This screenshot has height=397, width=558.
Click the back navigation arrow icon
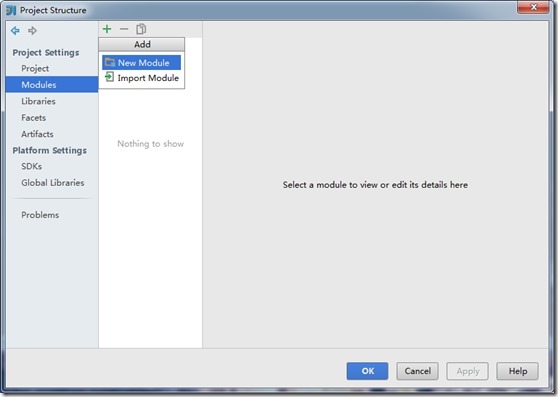tap(15, 31)
